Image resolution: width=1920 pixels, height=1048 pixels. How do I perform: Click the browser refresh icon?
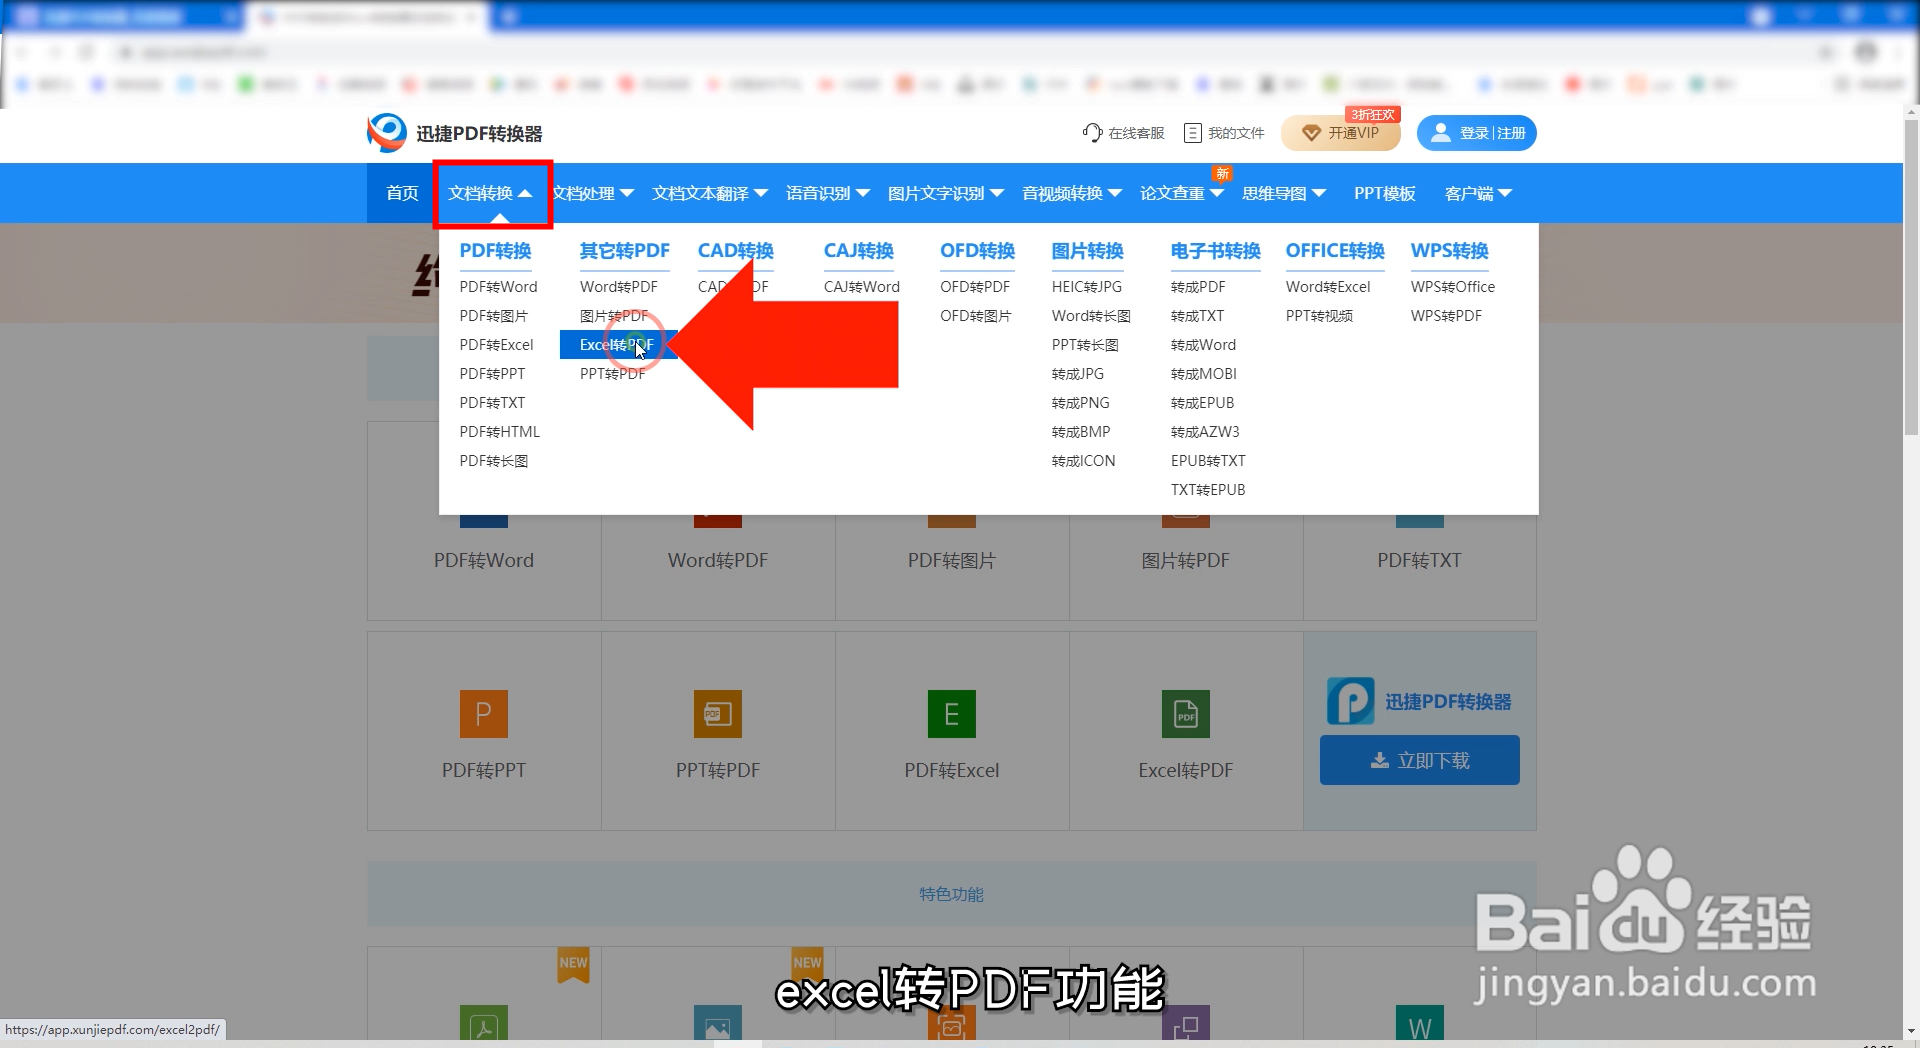tap(88, 52)
